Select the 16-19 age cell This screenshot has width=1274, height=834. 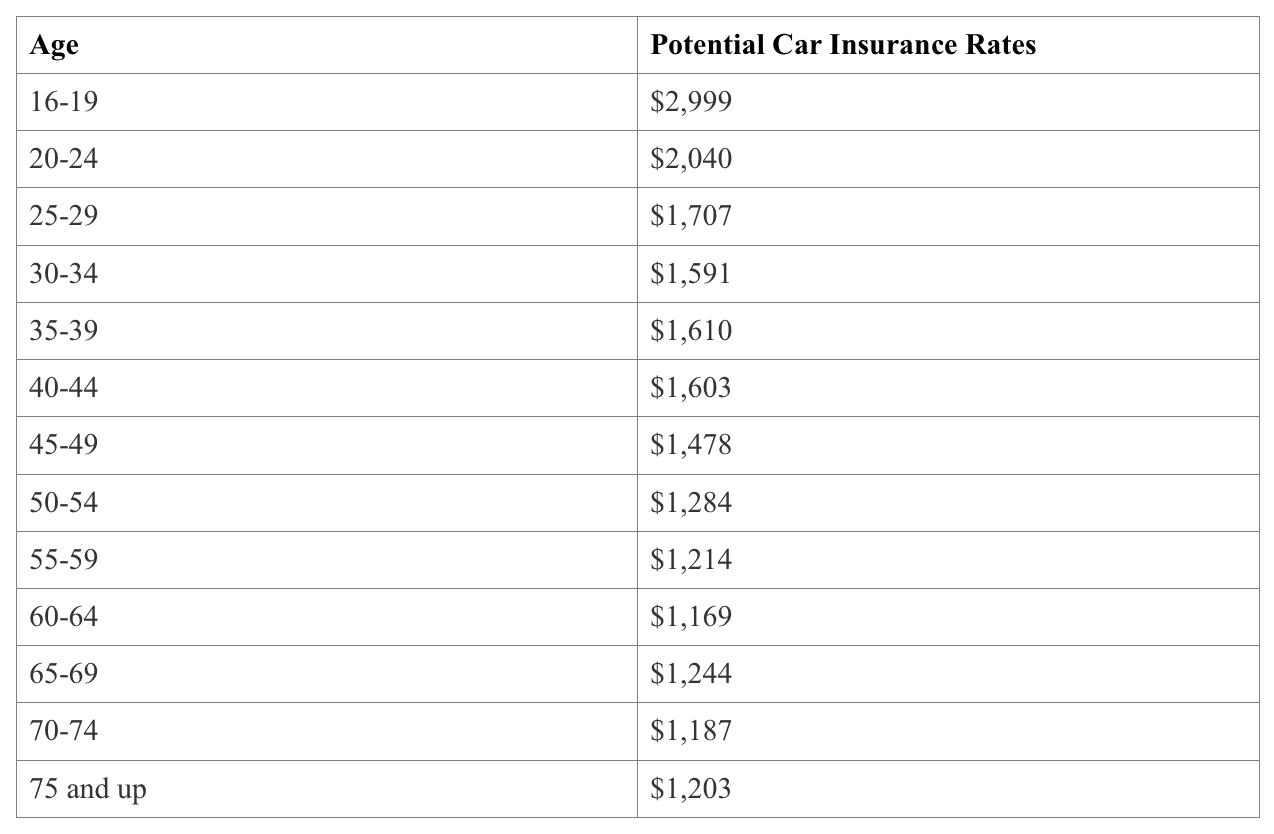click(64, 102)
